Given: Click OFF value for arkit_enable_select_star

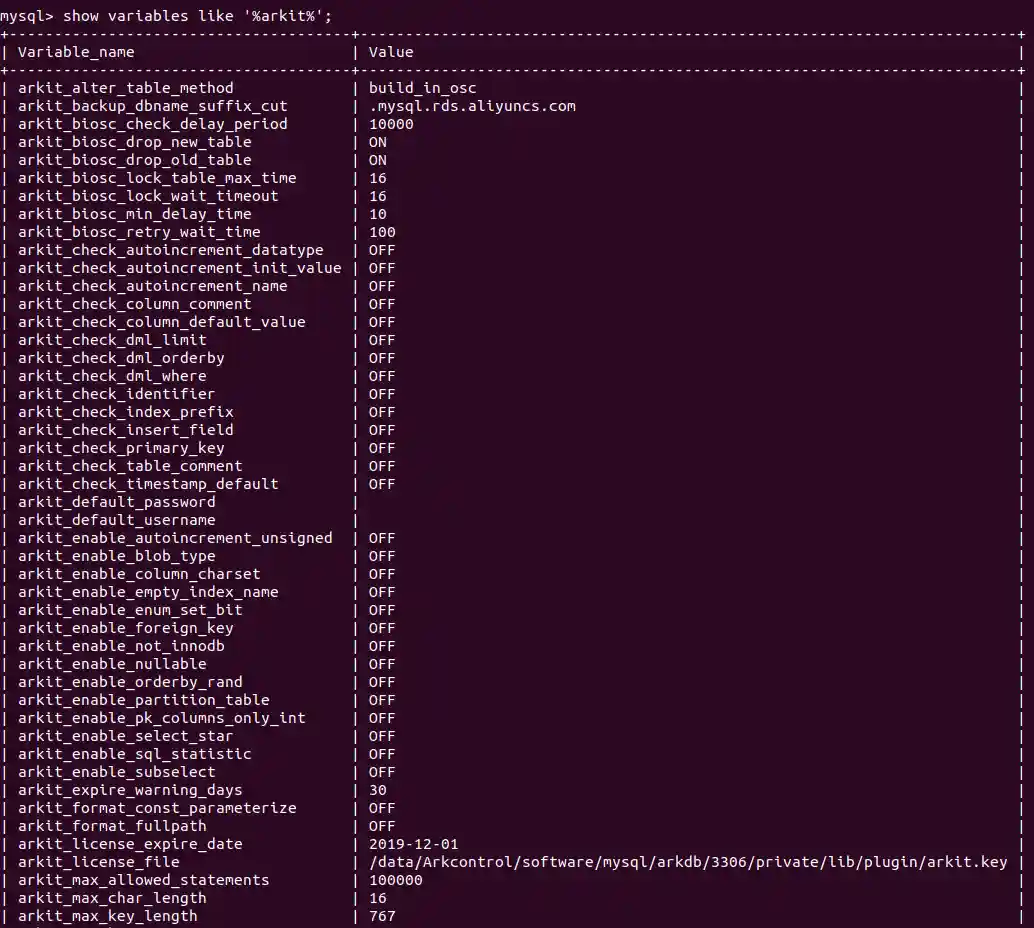Looking at the screenshot, I should 382,736.
